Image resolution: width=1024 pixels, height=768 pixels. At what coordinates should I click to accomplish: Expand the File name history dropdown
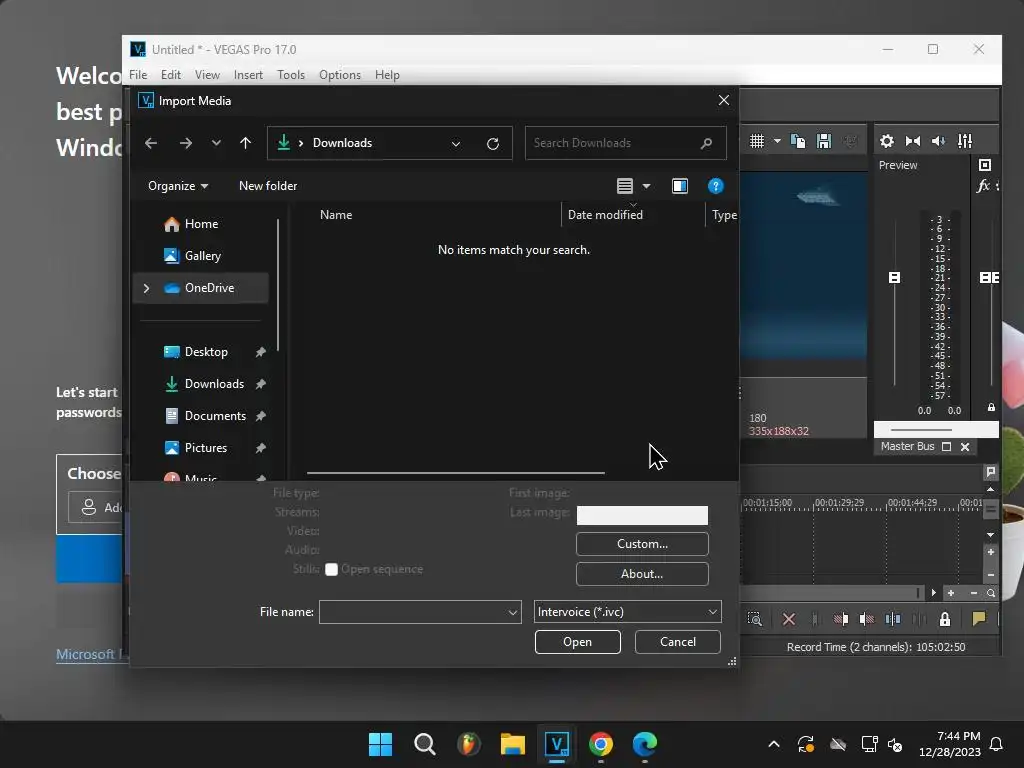(513, 613)
